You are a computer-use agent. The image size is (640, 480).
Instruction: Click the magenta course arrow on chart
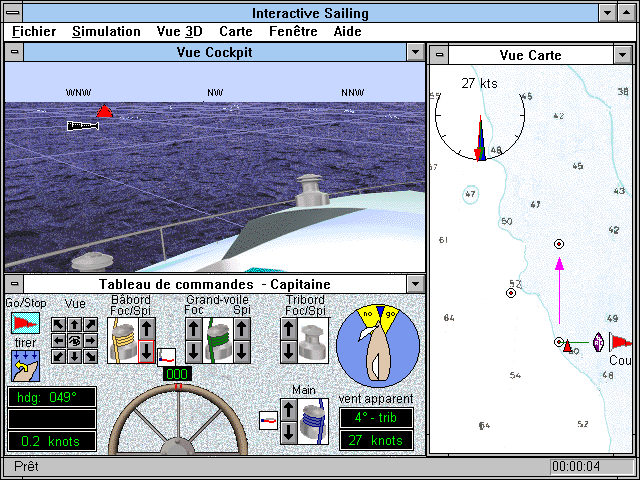[560, 291]
